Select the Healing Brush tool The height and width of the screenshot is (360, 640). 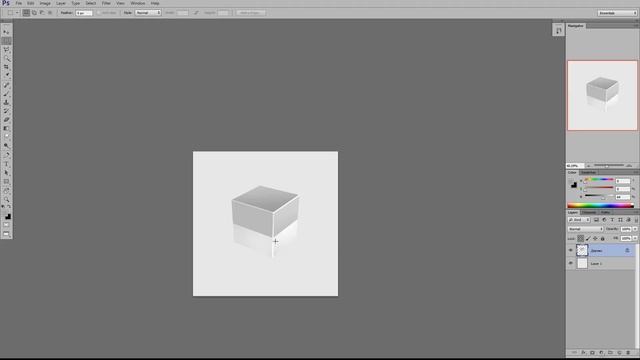point(6,85)
